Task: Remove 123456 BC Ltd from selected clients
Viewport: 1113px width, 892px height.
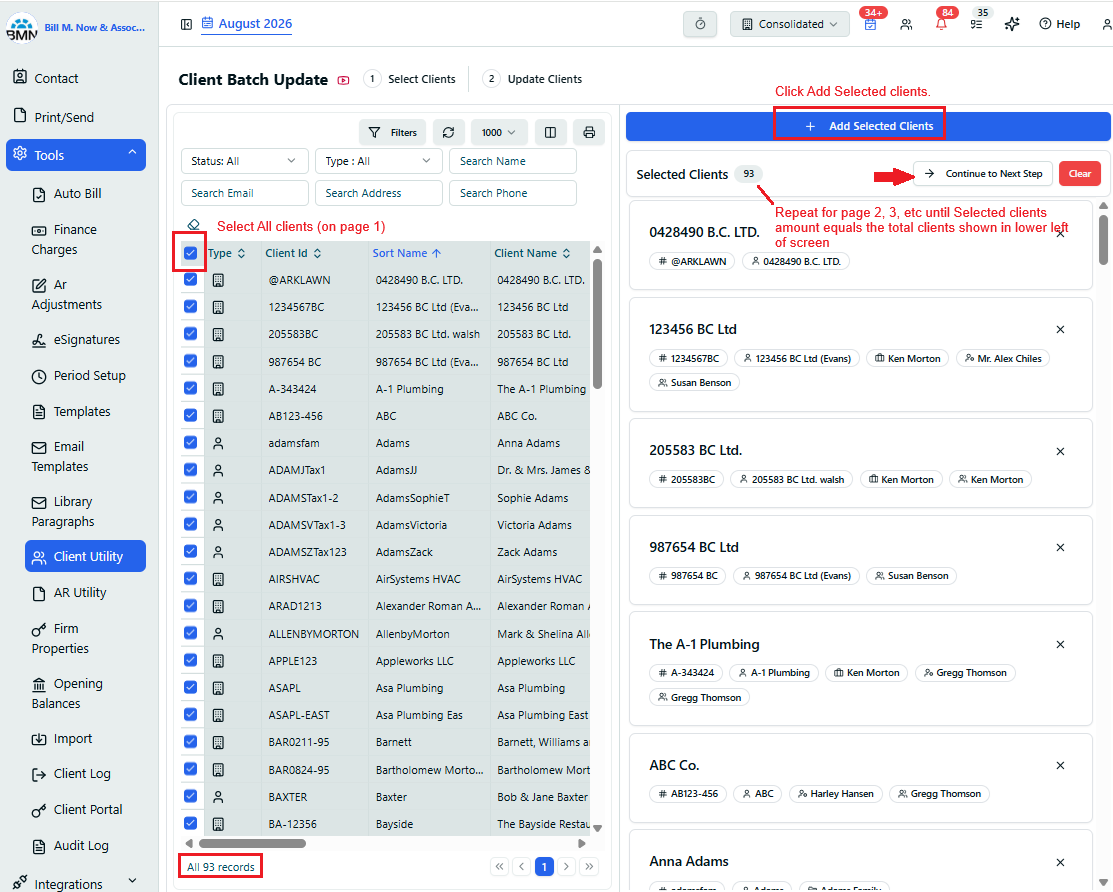Action: point(1060,329)
